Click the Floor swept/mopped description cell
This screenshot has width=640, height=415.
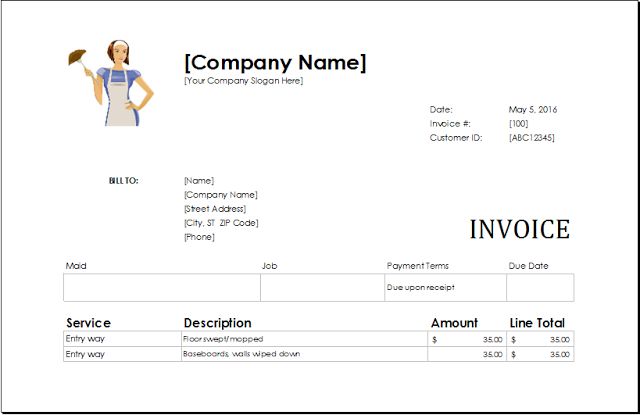304,339
